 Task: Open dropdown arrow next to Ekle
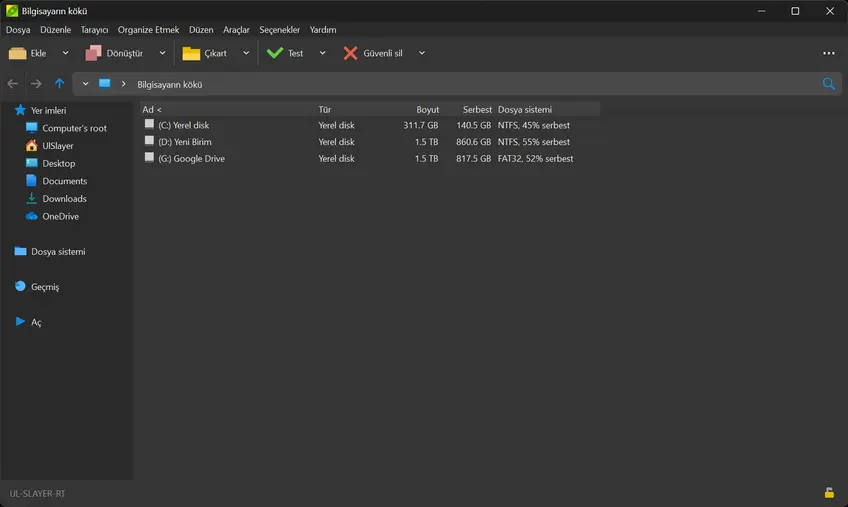[66, 53]
